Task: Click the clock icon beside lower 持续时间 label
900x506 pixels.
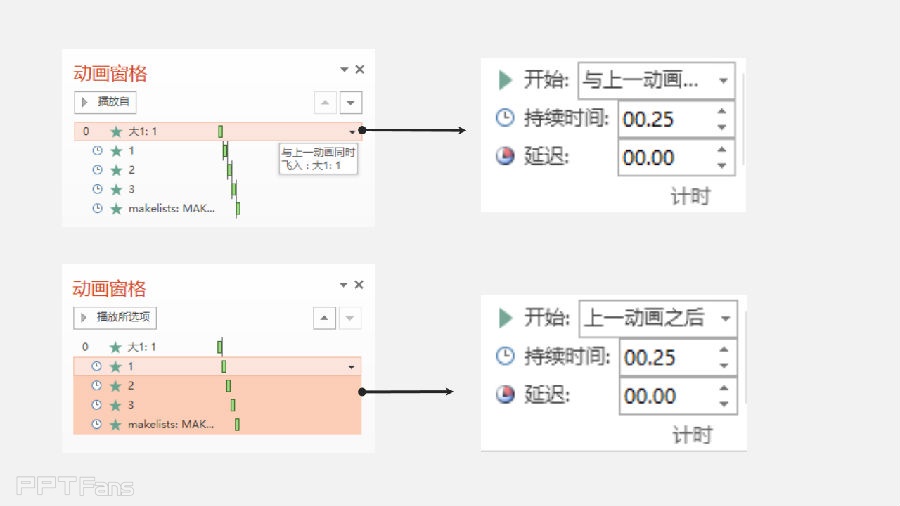Action: [x=505, y=356]
